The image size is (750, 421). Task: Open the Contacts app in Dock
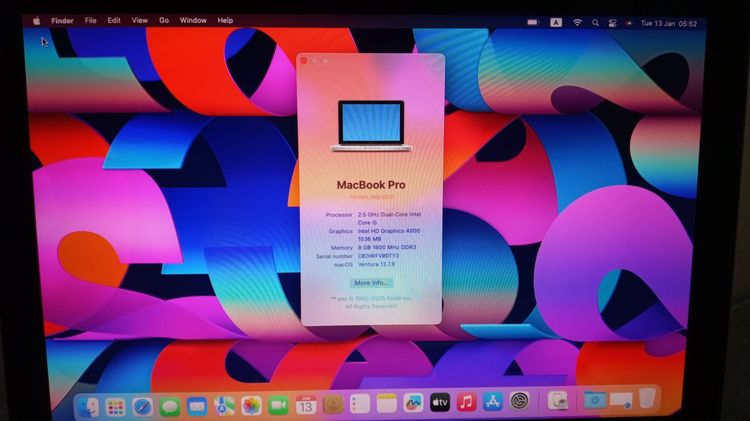pos(333,405)
